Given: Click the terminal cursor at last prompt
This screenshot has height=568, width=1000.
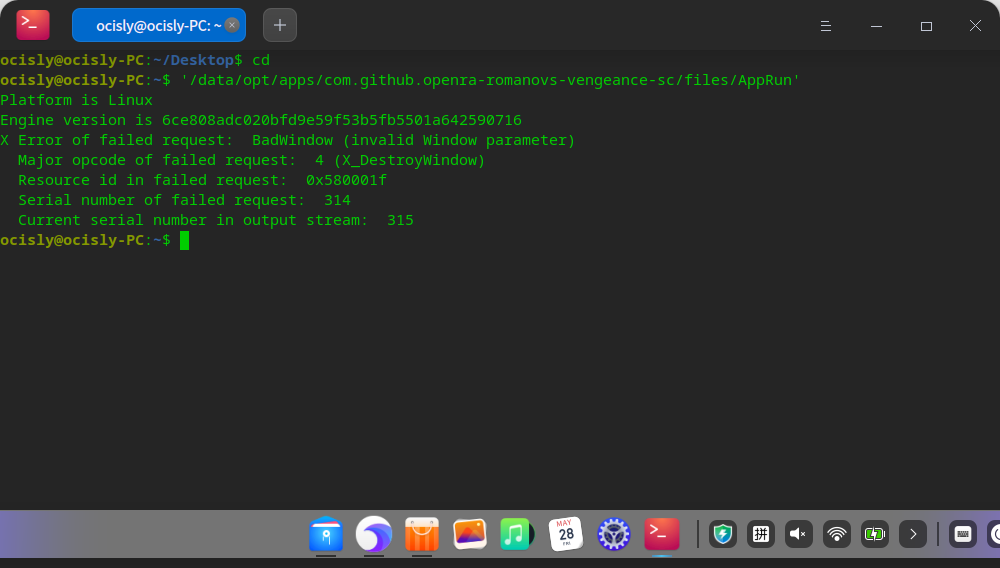Looking at the screenshot, I should click(x=184, y=240).
